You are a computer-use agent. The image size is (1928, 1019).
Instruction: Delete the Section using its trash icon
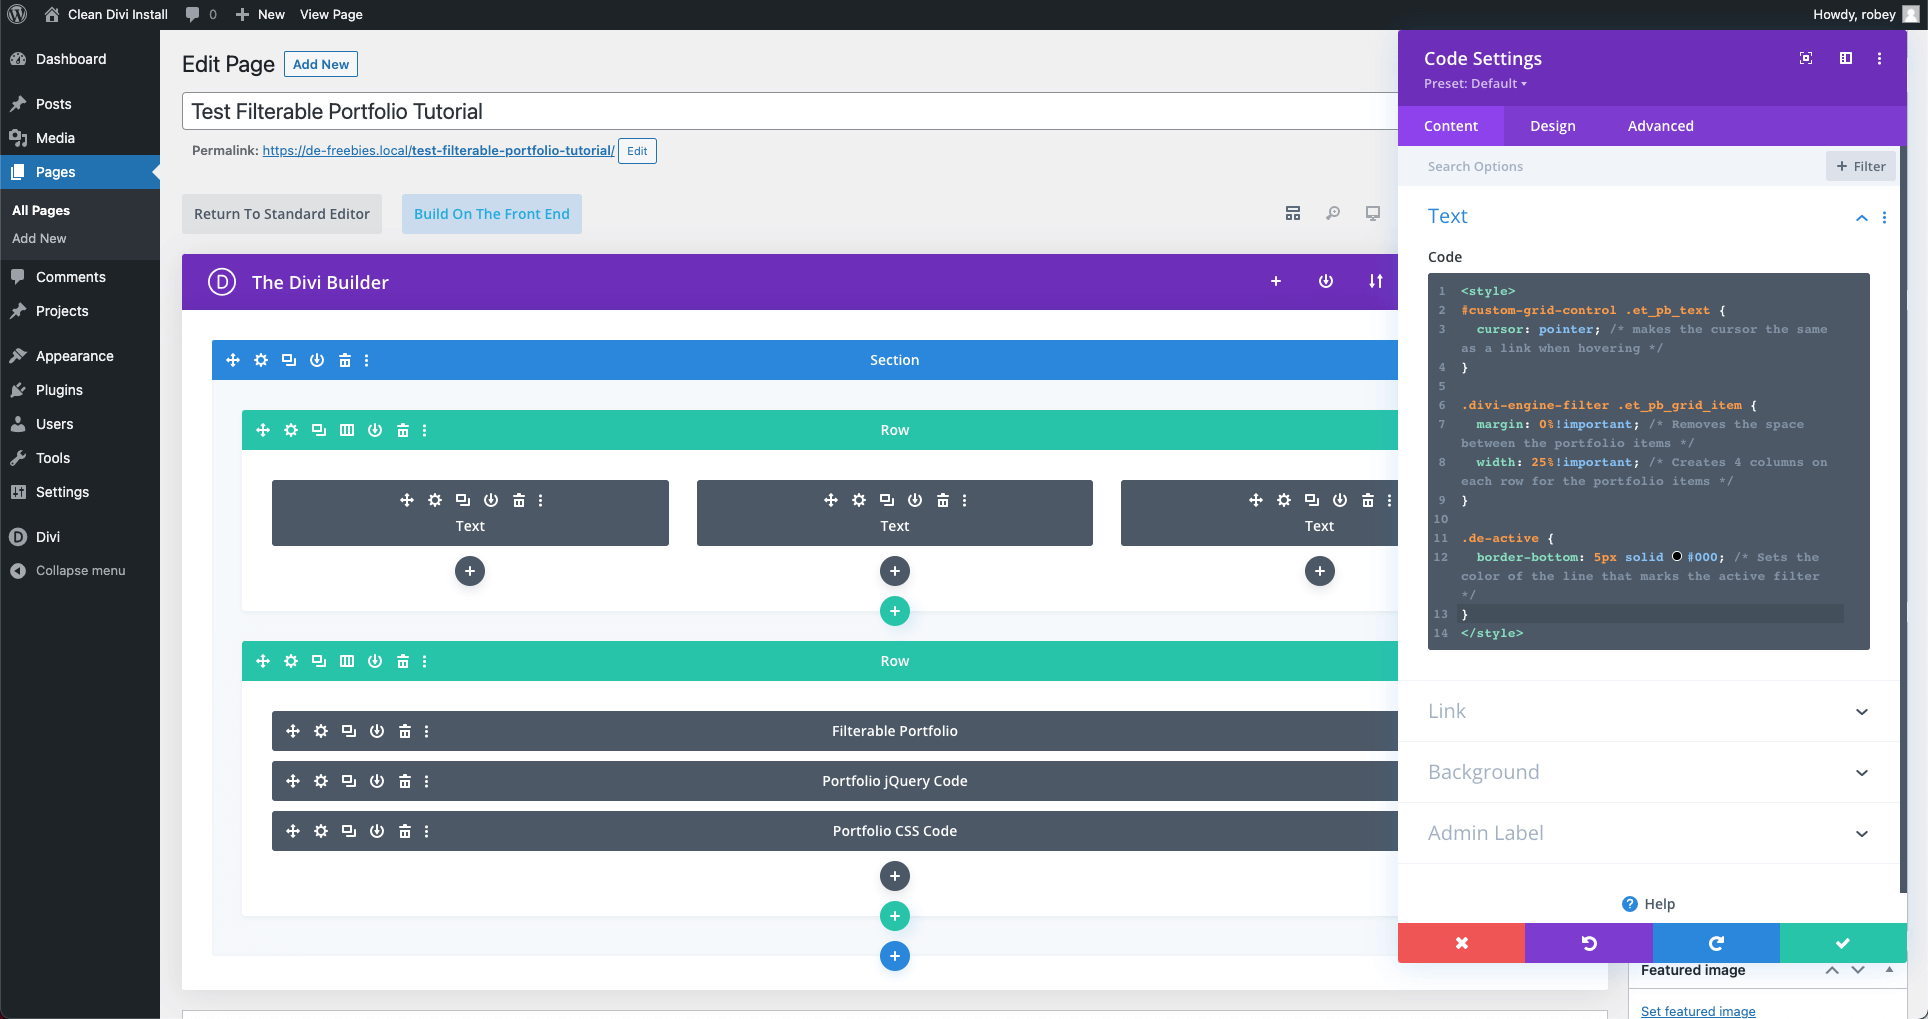(x=345, y=360)
